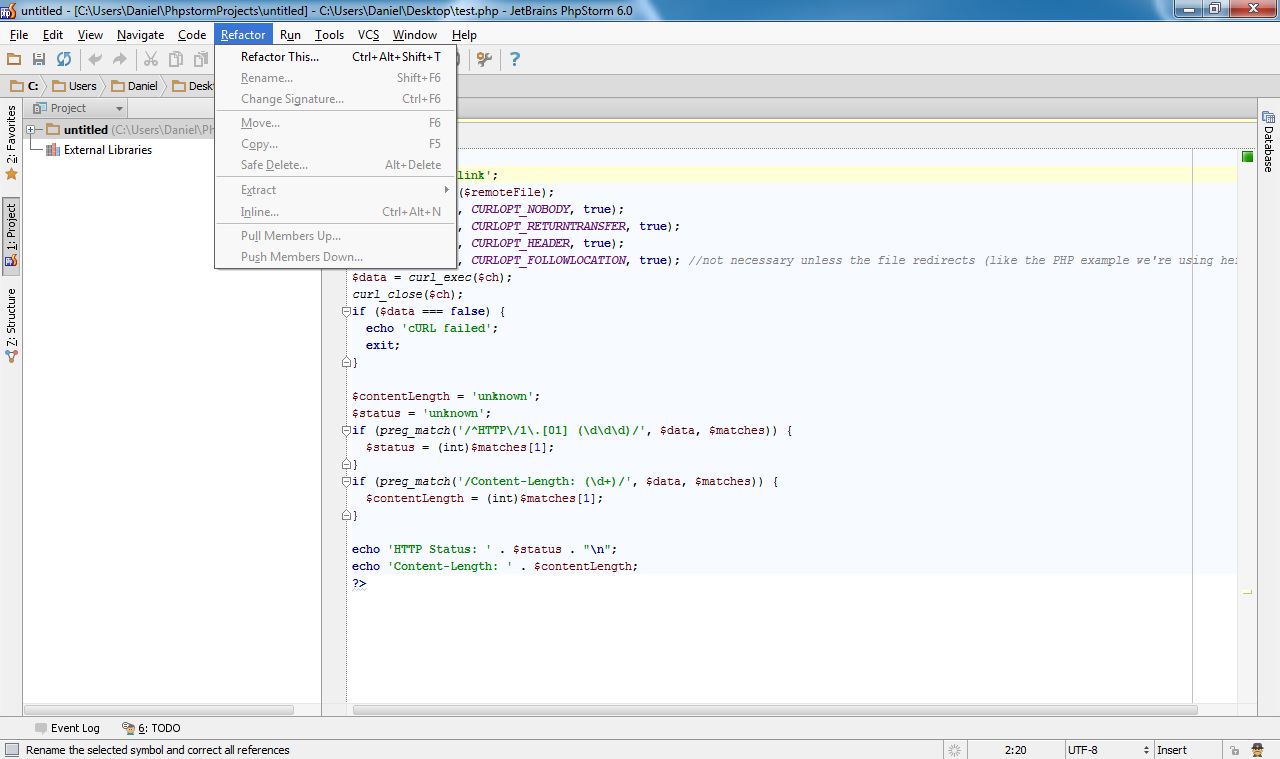Click the C: breadcrumb in navigation bar
The image size is (1280, 759).
(24, 86)
